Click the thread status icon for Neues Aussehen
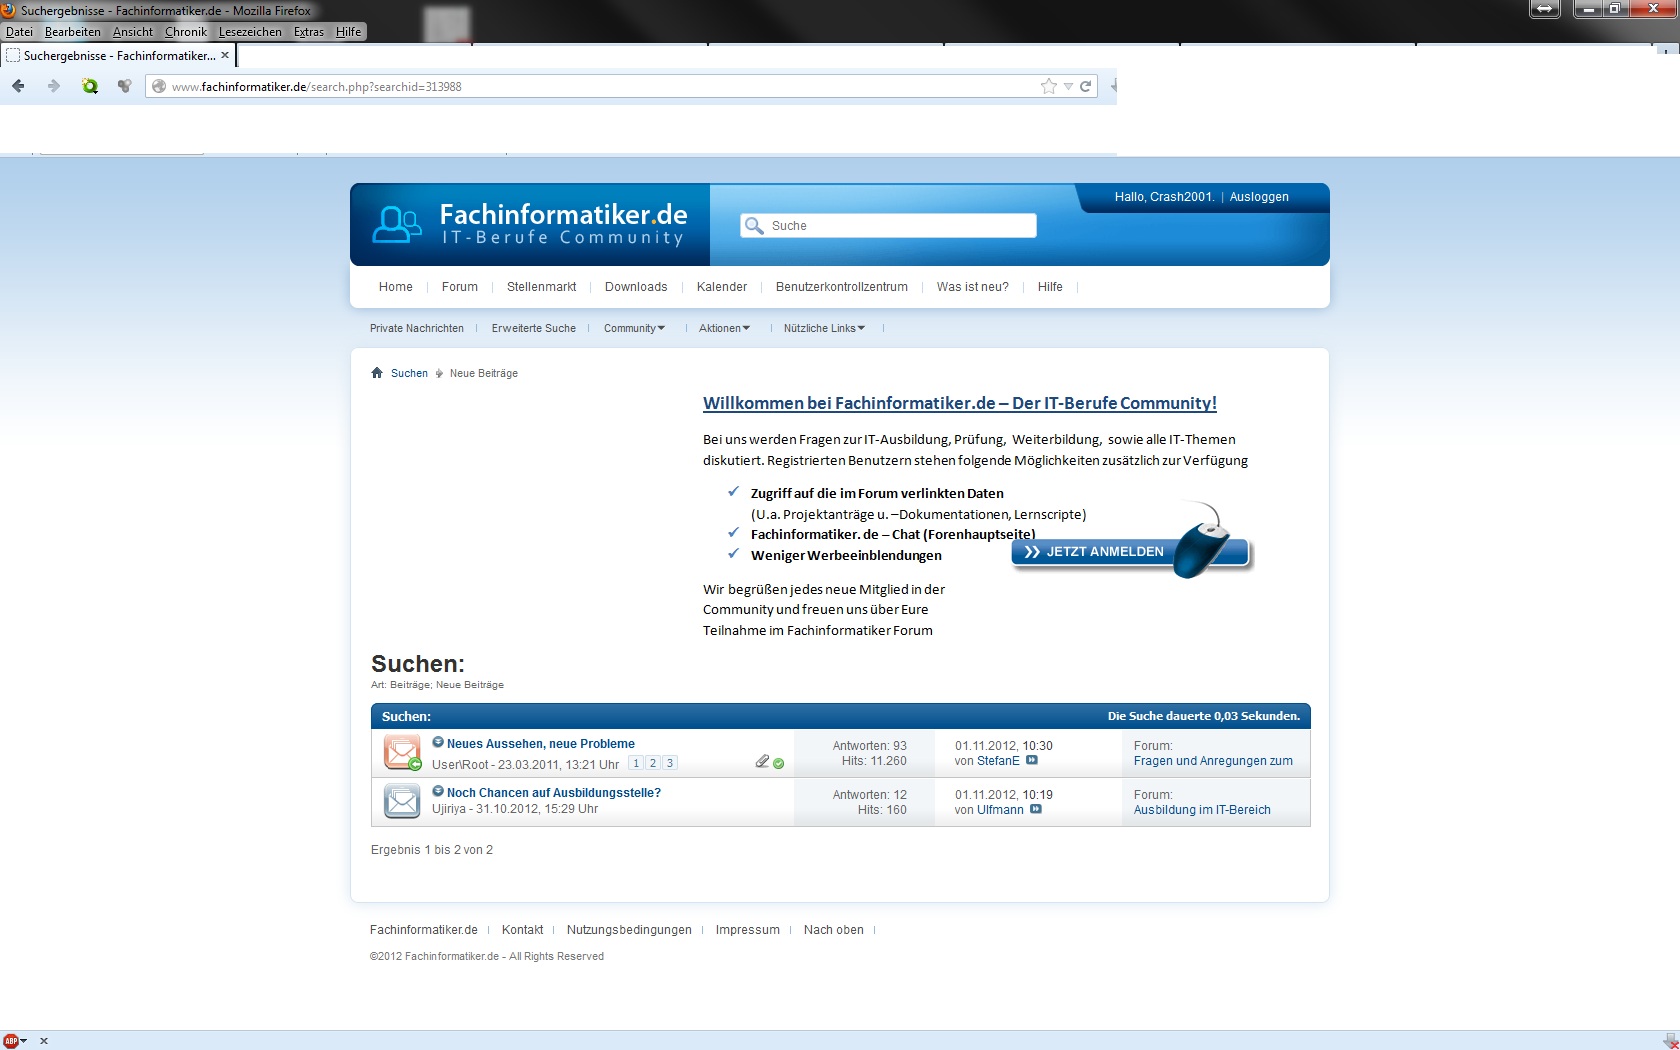 402,752
